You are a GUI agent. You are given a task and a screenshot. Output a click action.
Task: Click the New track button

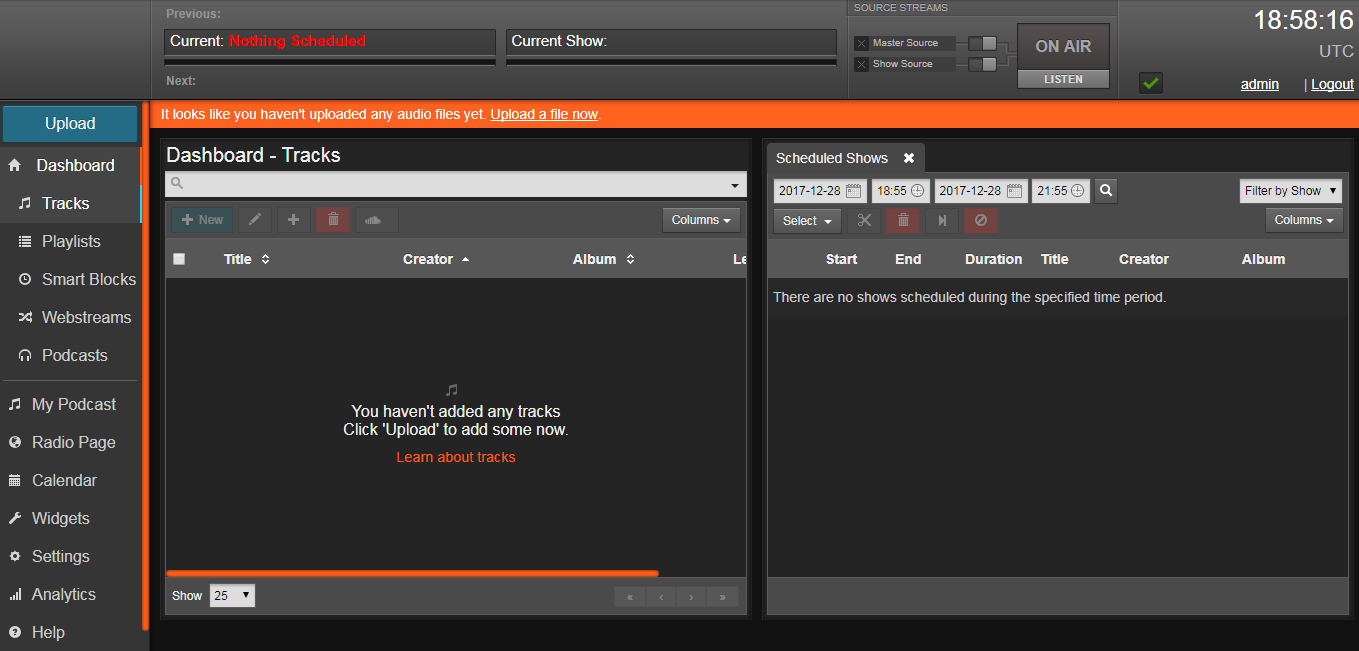(202, 220)
